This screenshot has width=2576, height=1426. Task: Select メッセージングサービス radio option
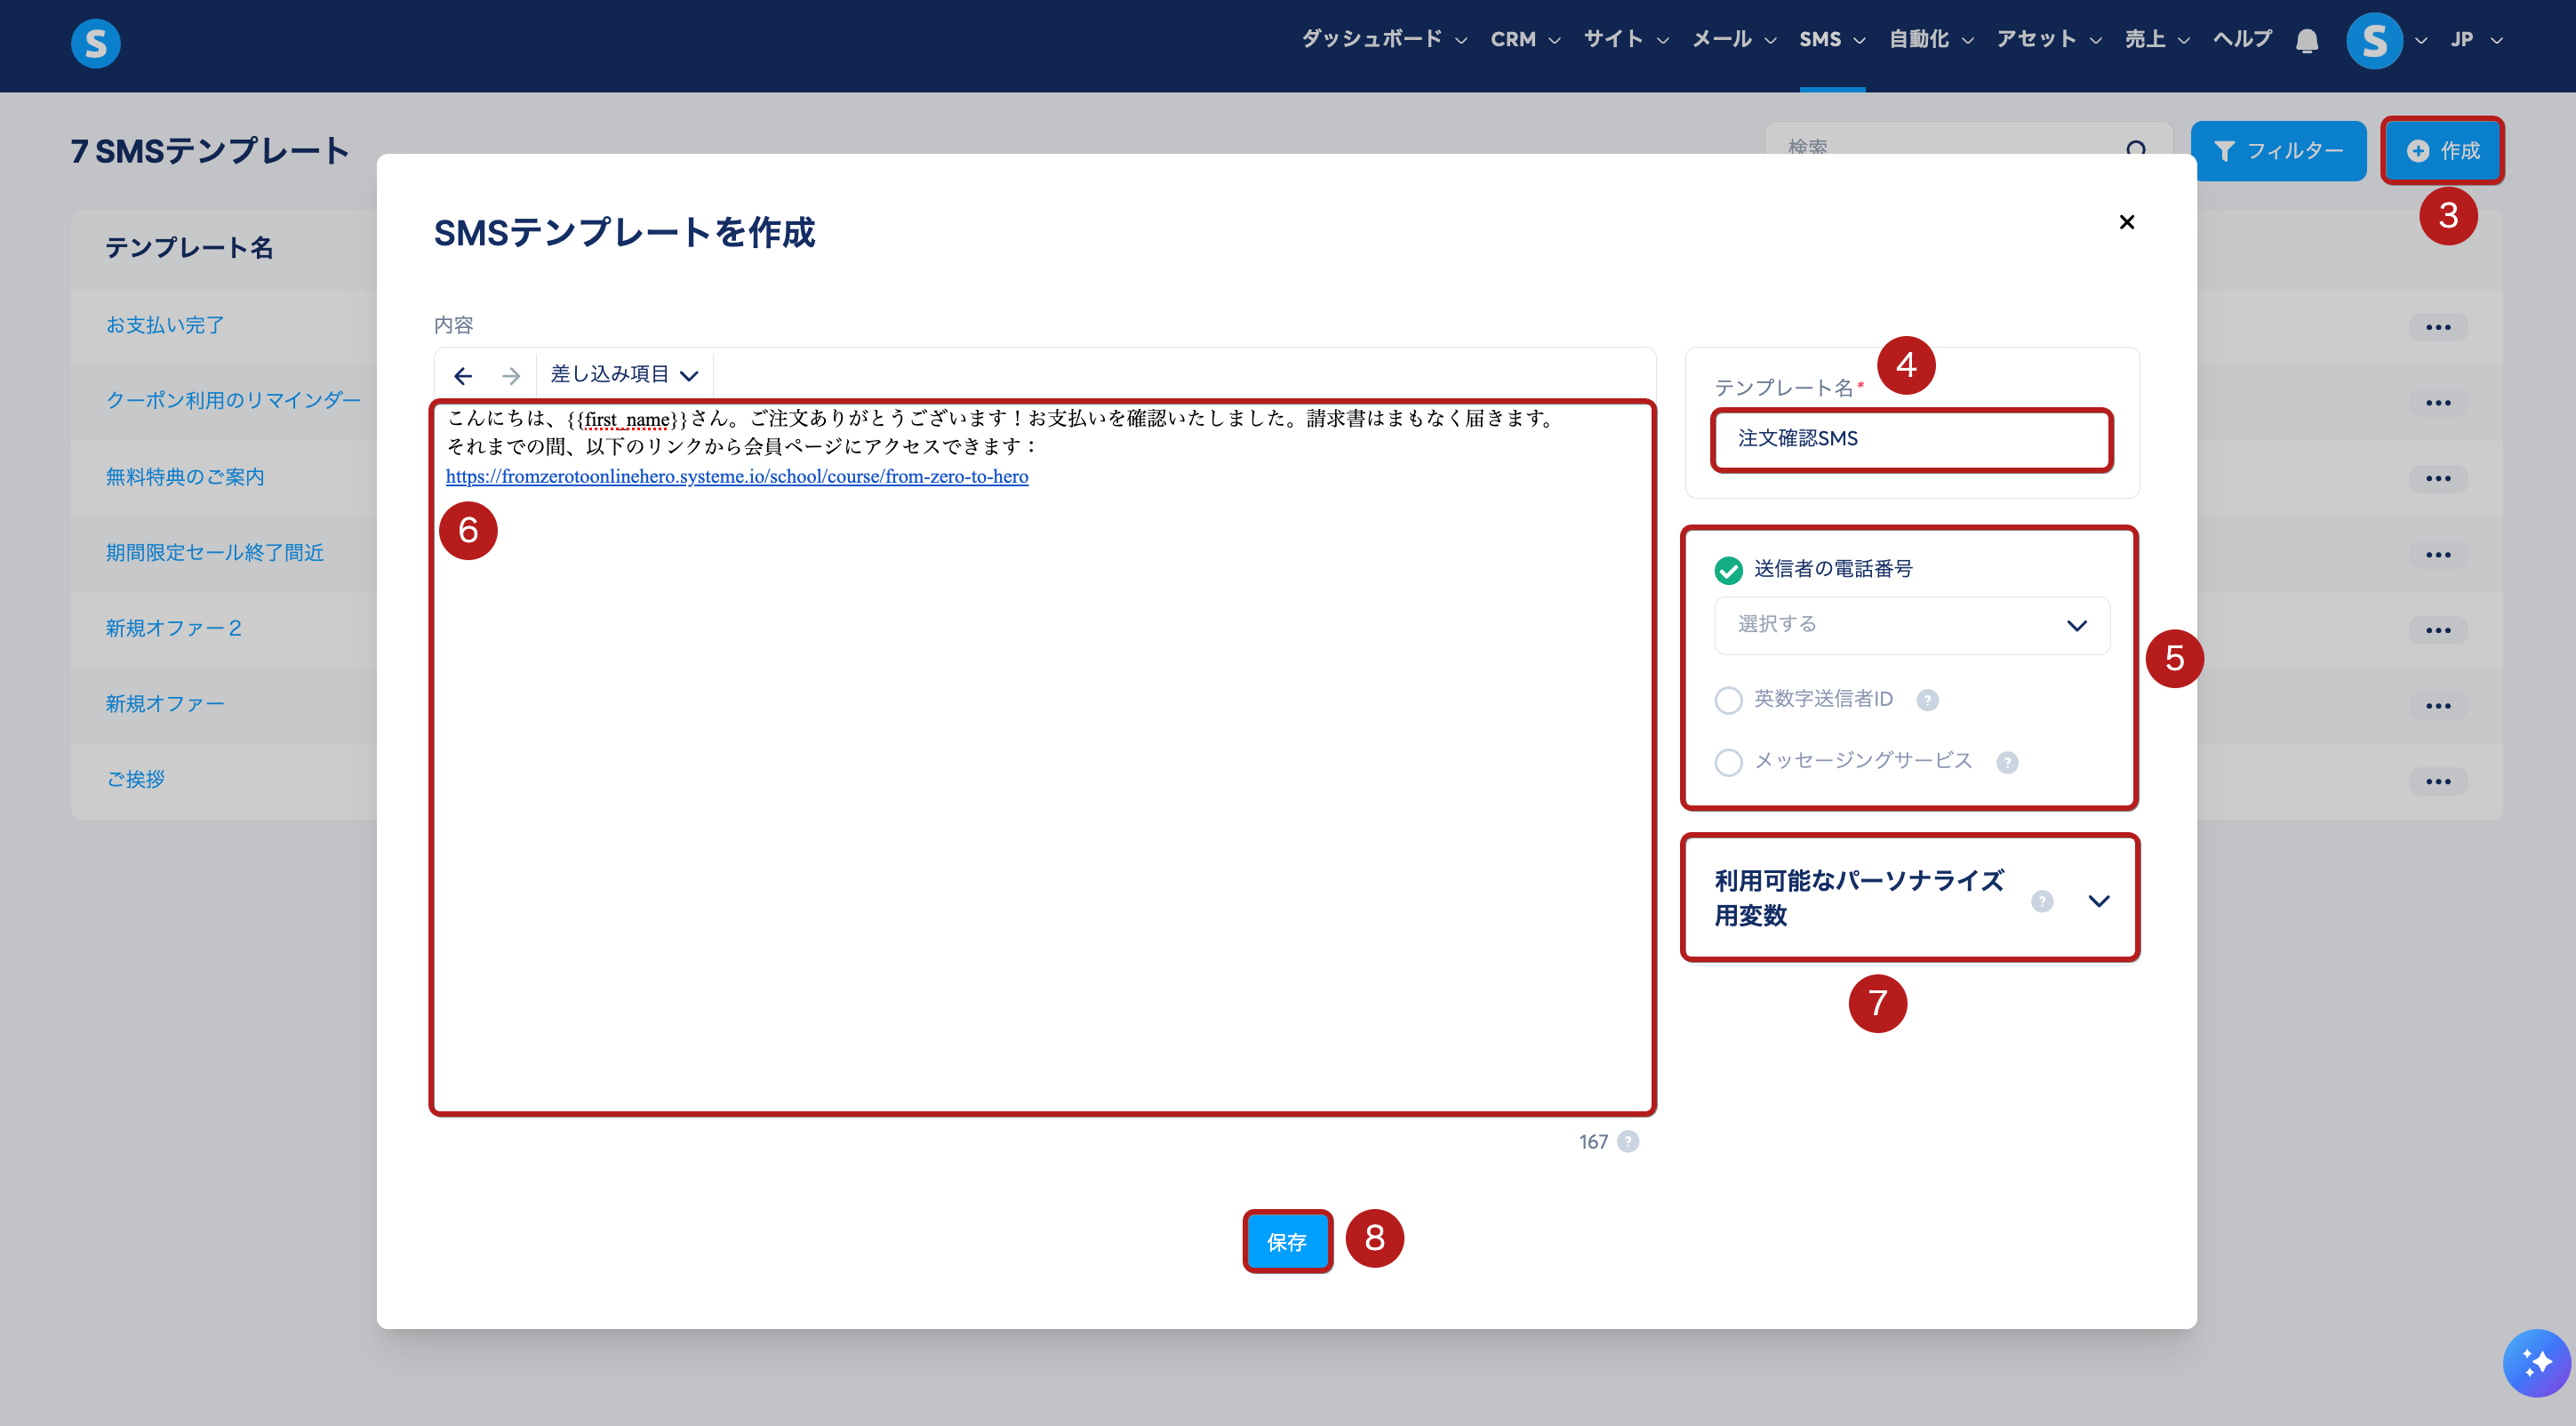pyautogui.click(x=1728, y=762)
